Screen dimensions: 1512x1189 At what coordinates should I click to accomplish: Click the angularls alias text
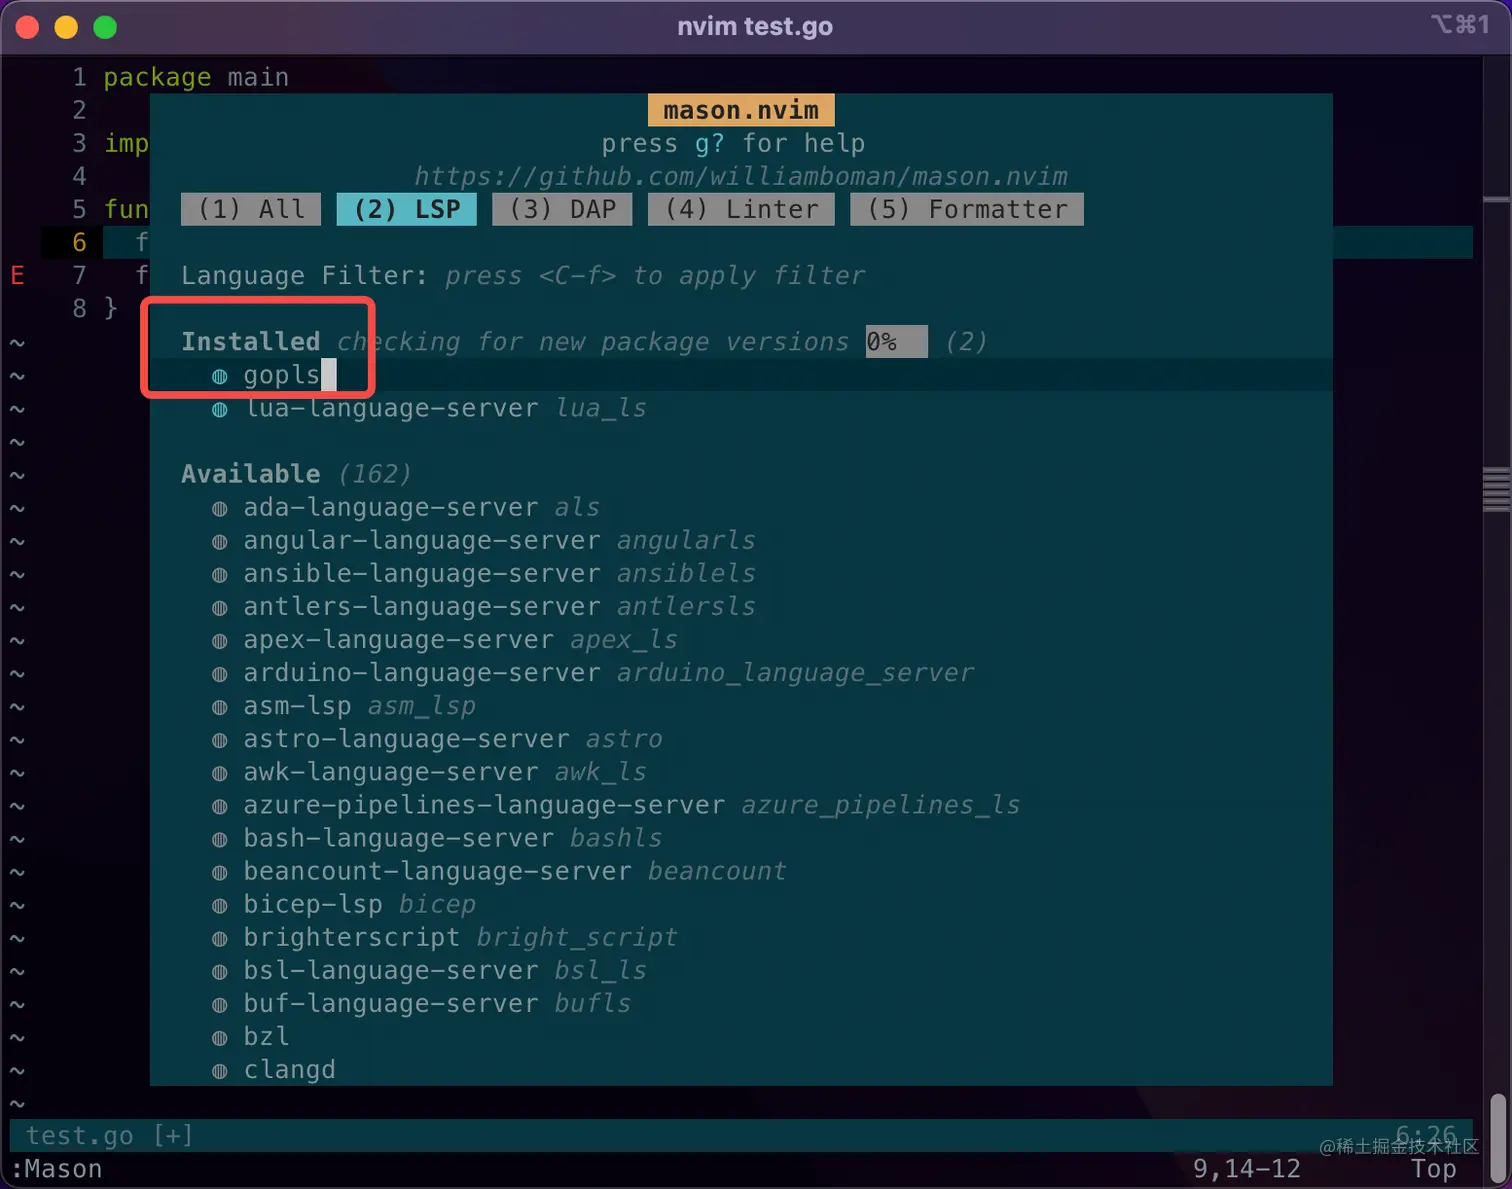(x=686, y=541)
